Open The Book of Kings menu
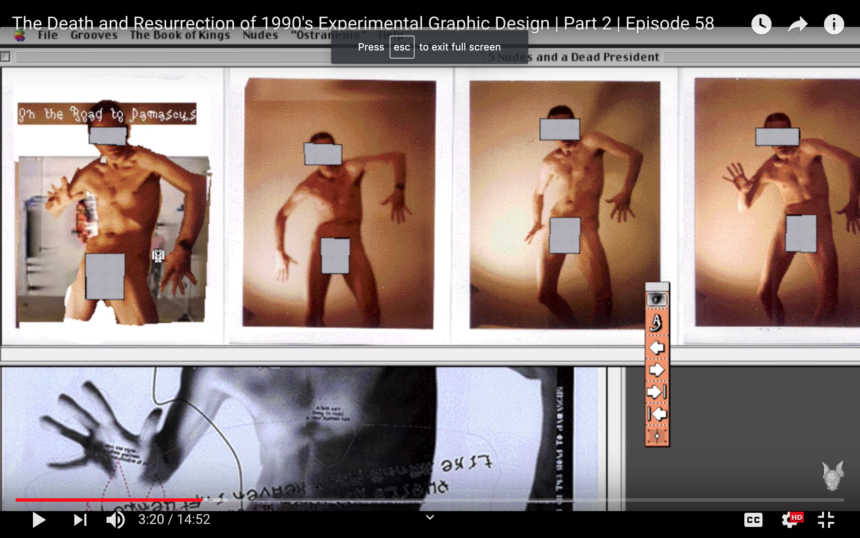 click(x=180, y=35)
